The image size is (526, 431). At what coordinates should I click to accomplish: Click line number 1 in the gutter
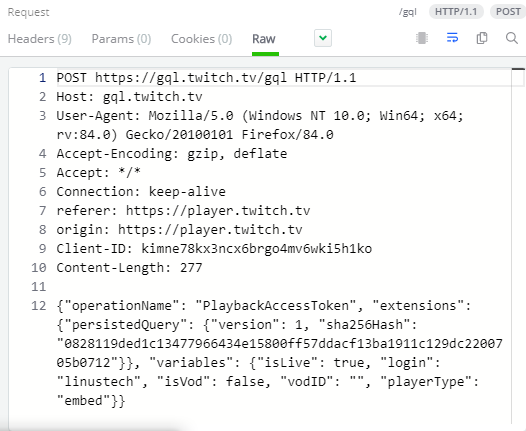(x=42, y=78)
